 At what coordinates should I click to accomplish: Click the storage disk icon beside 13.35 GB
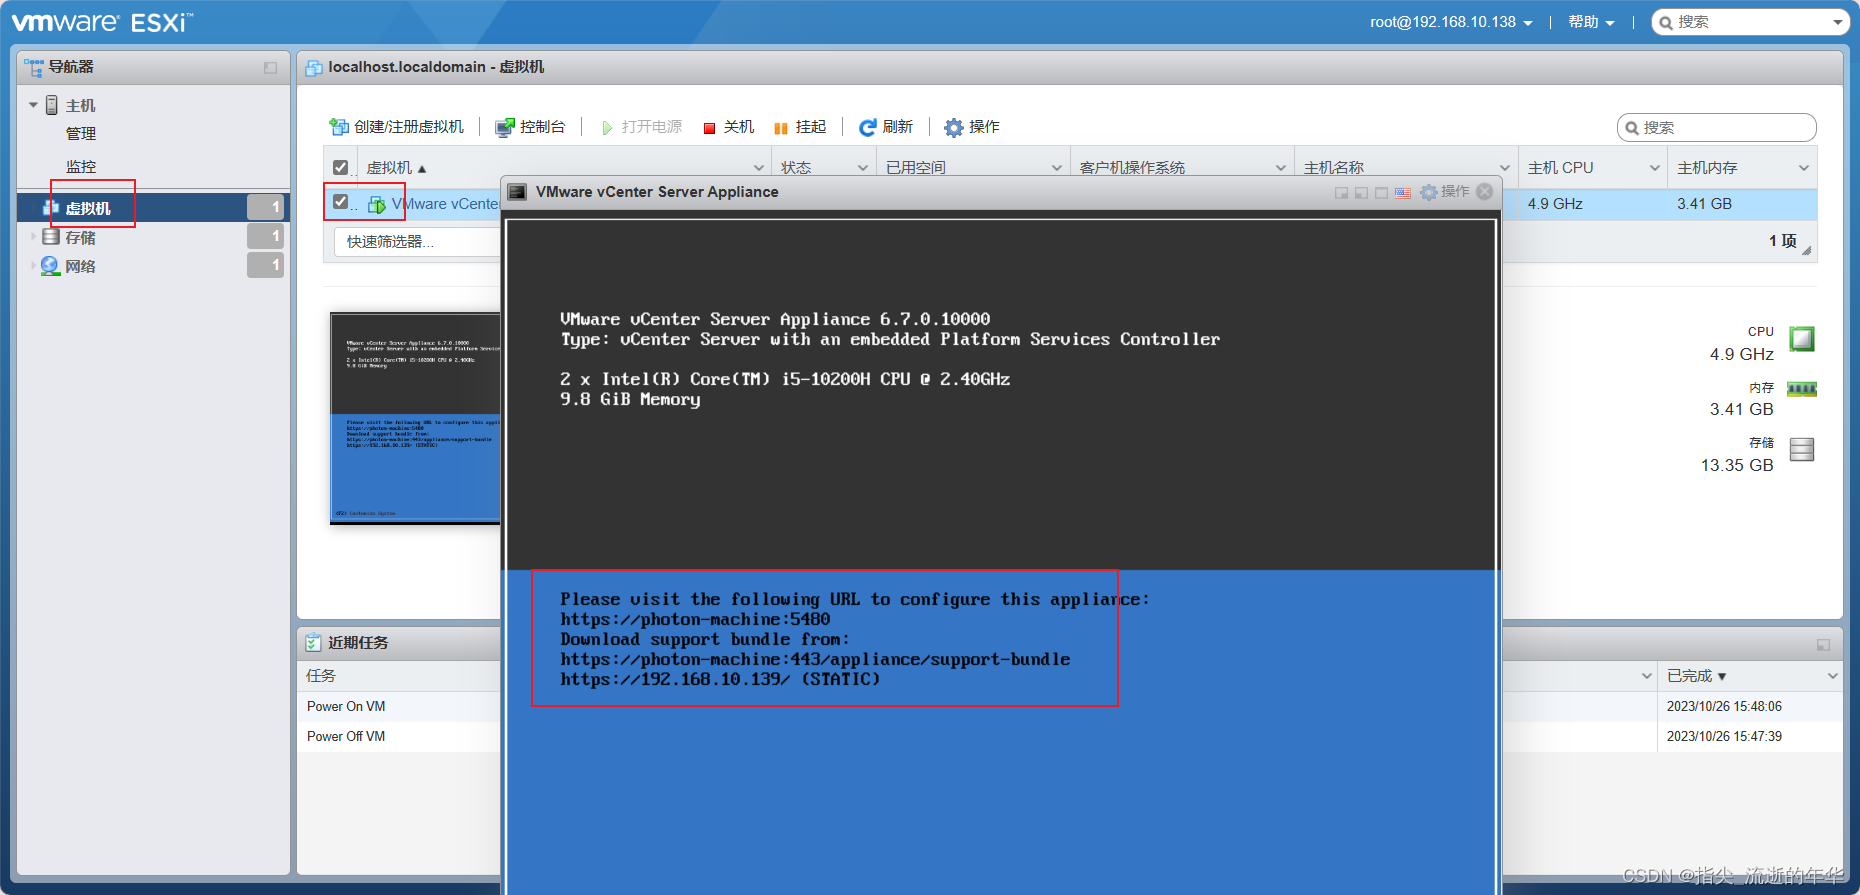[x=1802, y=450]
